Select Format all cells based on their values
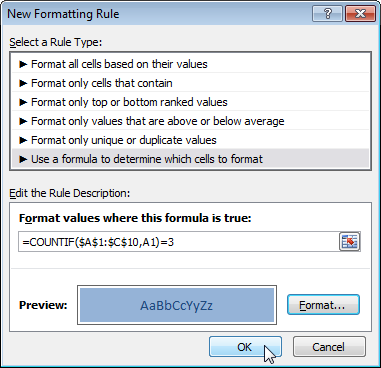 point(191,64)
